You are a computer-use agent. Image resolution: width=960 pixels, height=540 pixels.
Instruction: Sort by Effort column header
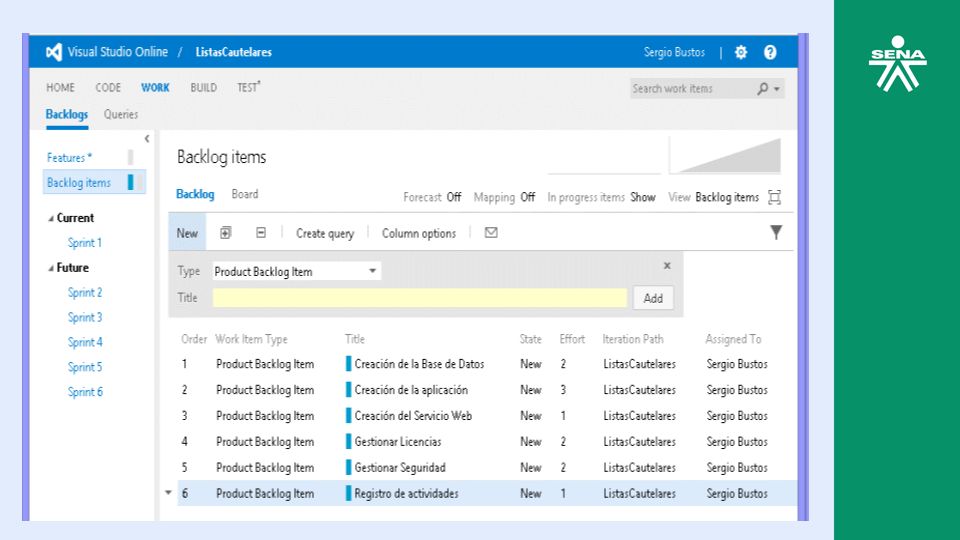click(x=572, y=339)
